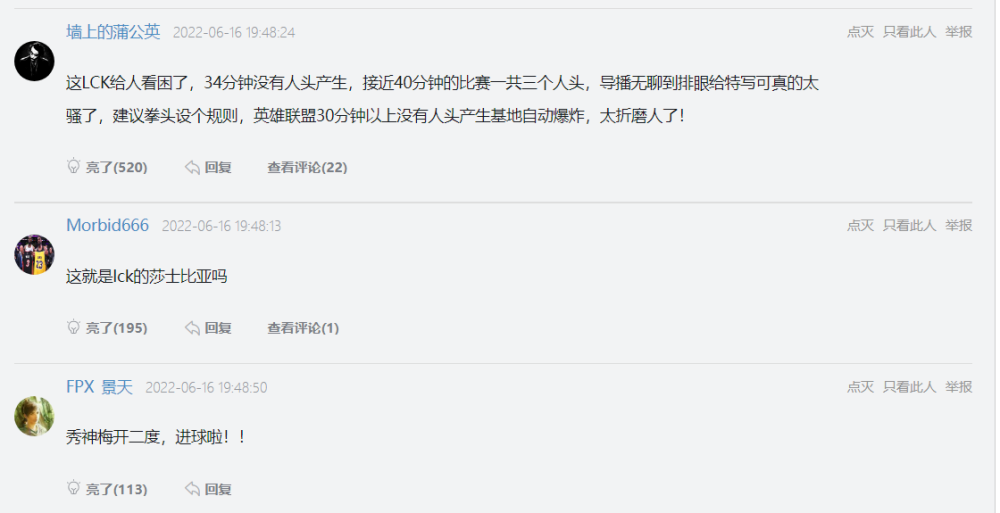The image size is (1000, 513).
Task: Toggle 只看此人 for FPX 景天
Action: tap(909, 387)
